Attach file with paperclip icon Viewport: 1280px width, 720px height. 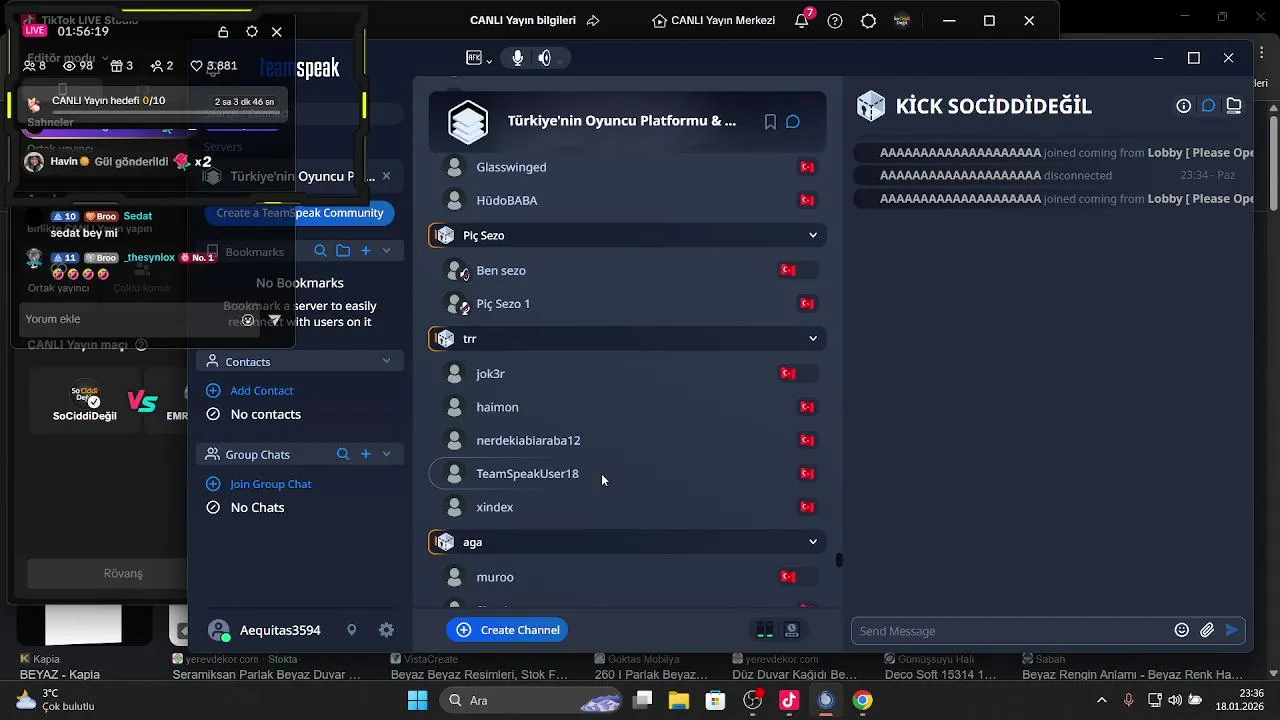pos(1207,631)
